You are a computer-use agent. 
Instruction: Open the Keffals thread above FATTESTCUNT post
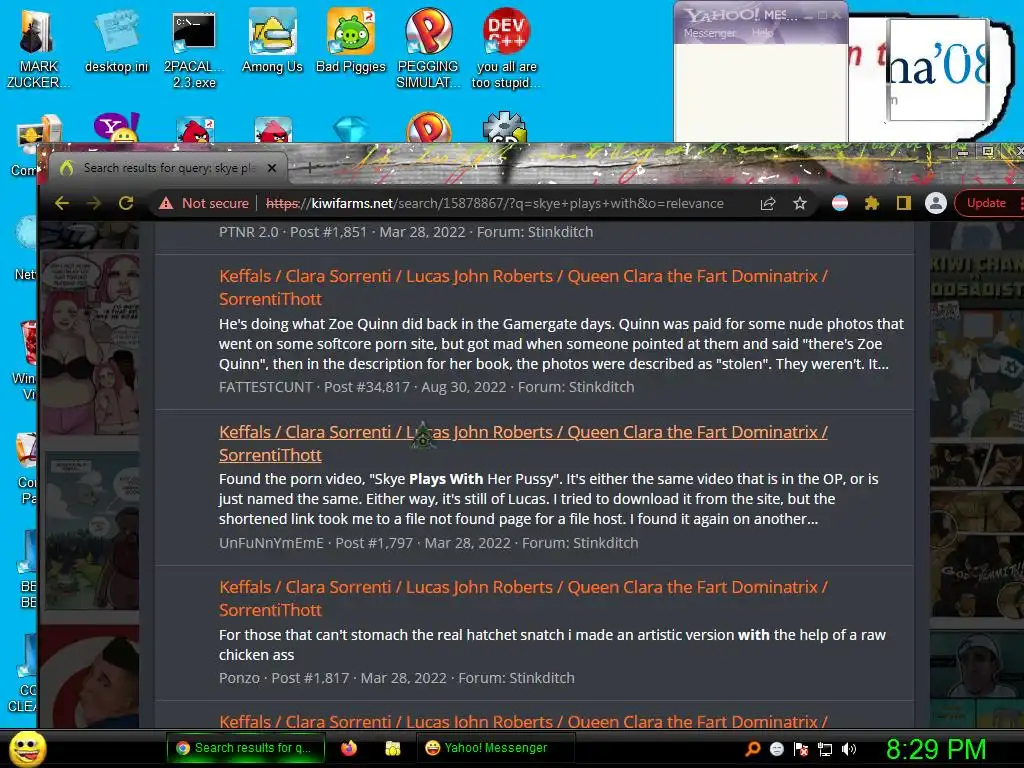[523, 287]
